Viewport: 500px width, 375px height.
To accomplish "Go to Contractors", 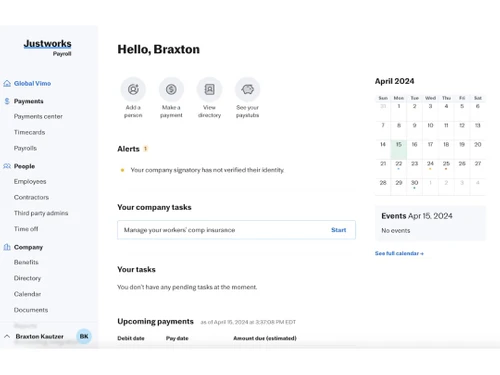I will click(31, 197).
